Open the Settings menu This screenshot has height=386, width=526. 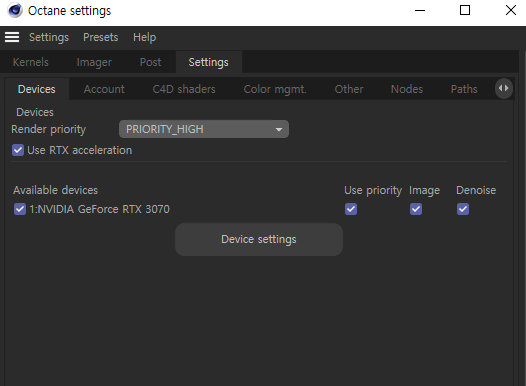[49, 37]
